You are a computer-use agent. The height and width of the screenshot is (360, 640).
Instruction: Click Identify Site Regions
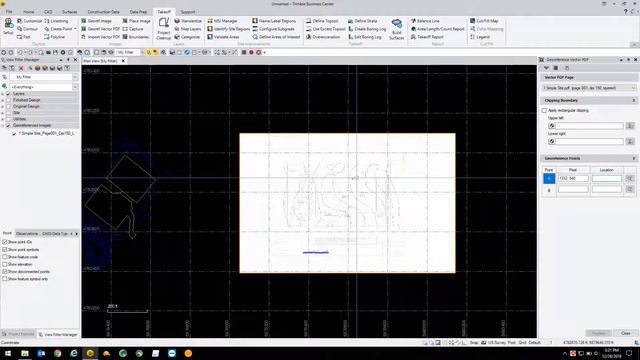click(x=229, y=29)
